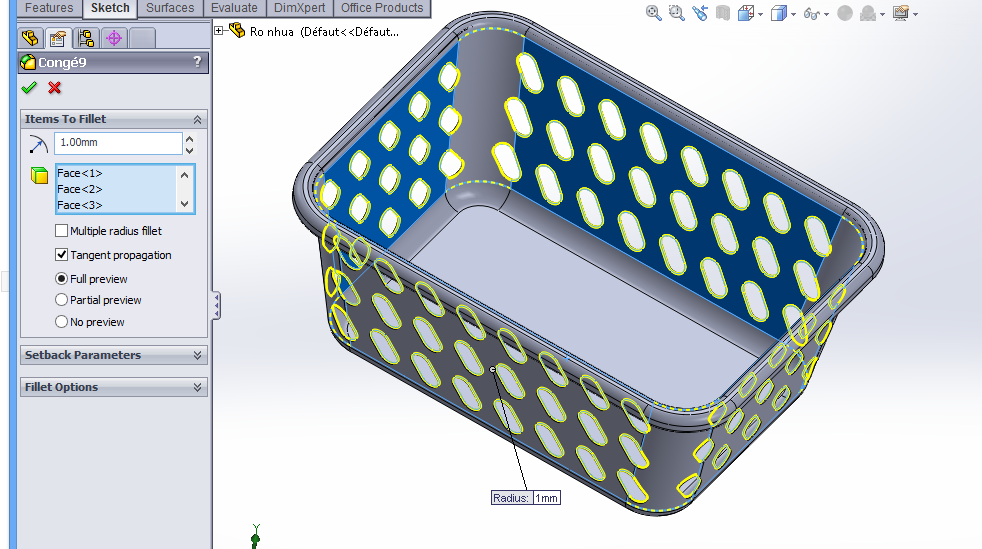Click the Zoom to Fit icon
982x549 pixels.
(654, 14)
